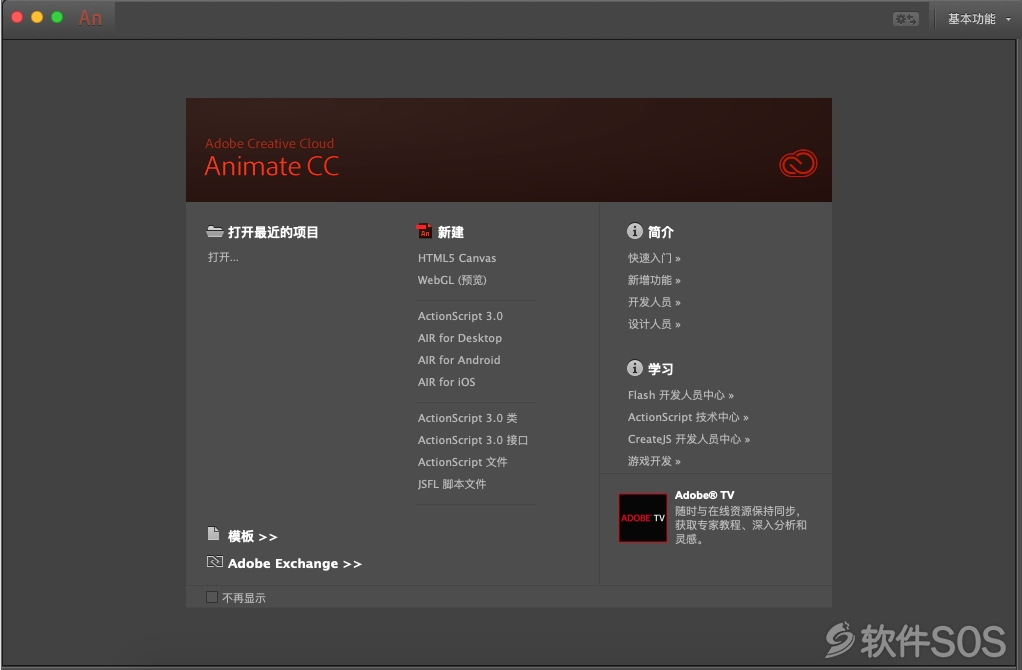Enable the 不再显示 checkbox
Viewport: 1022px width, 670px height.
pos(212,597)
